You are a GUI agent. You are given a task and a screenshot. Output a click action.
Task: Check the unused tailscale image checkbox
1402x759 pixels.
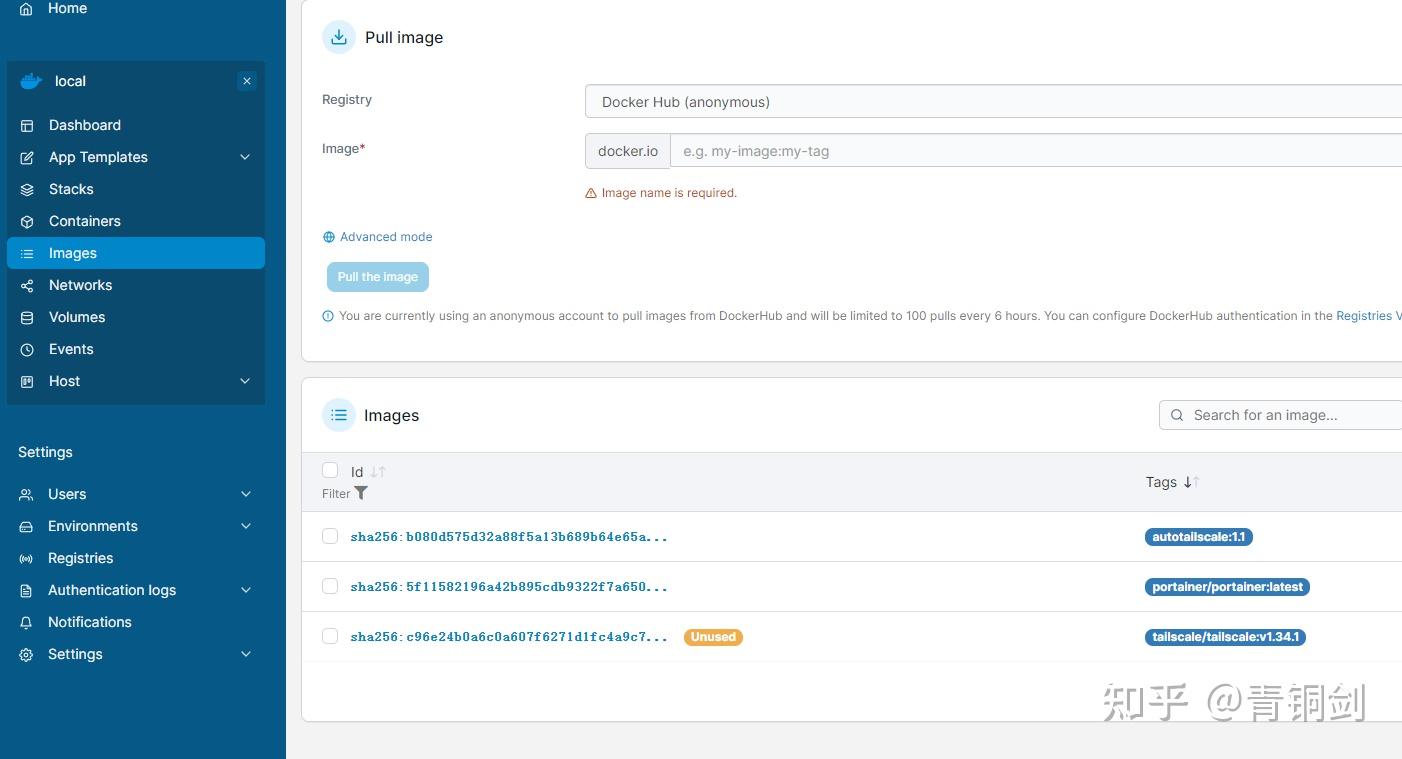(x=330, y=636)
